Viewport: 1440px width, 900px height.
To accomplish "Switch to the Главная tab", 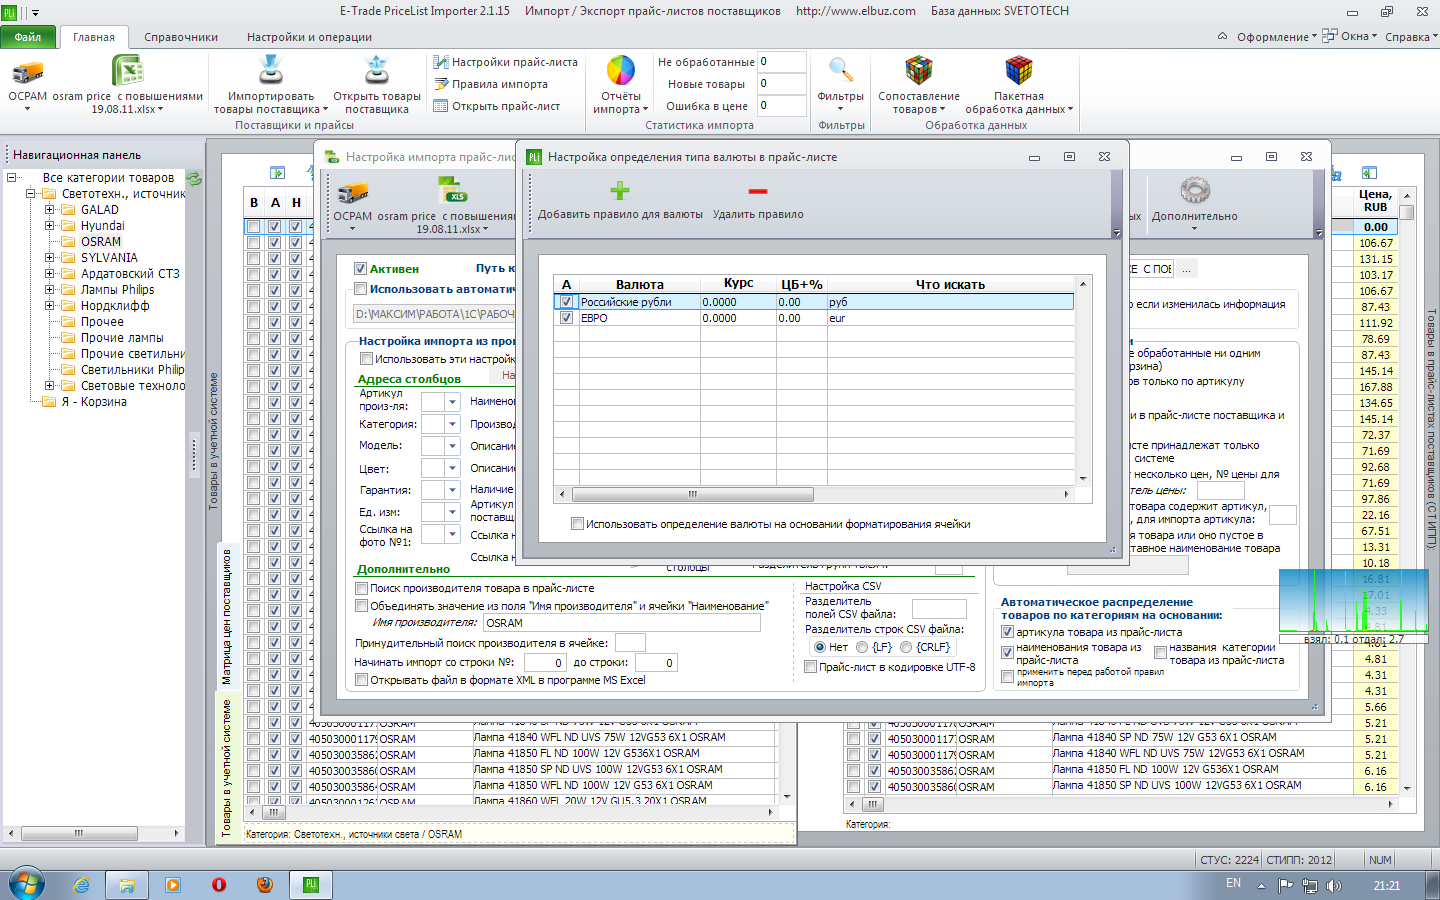I will [x=94, y=37].
